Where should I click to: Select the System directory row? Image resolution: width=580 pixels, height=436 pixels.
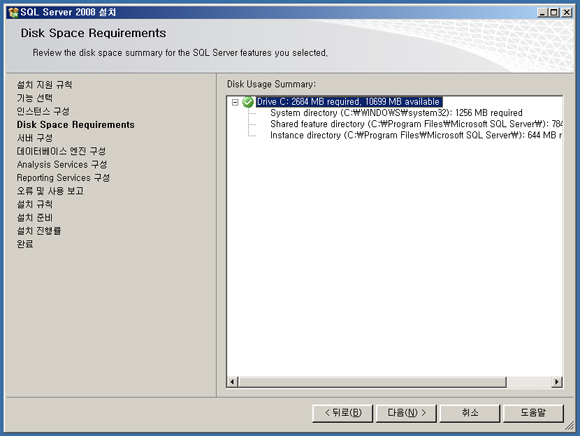[396, 113]
